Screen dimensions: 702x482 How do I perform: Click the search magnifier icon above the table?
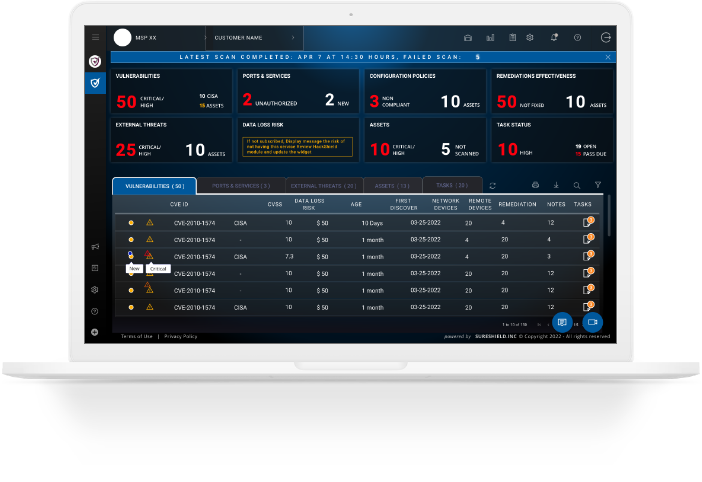coord(576,185)
